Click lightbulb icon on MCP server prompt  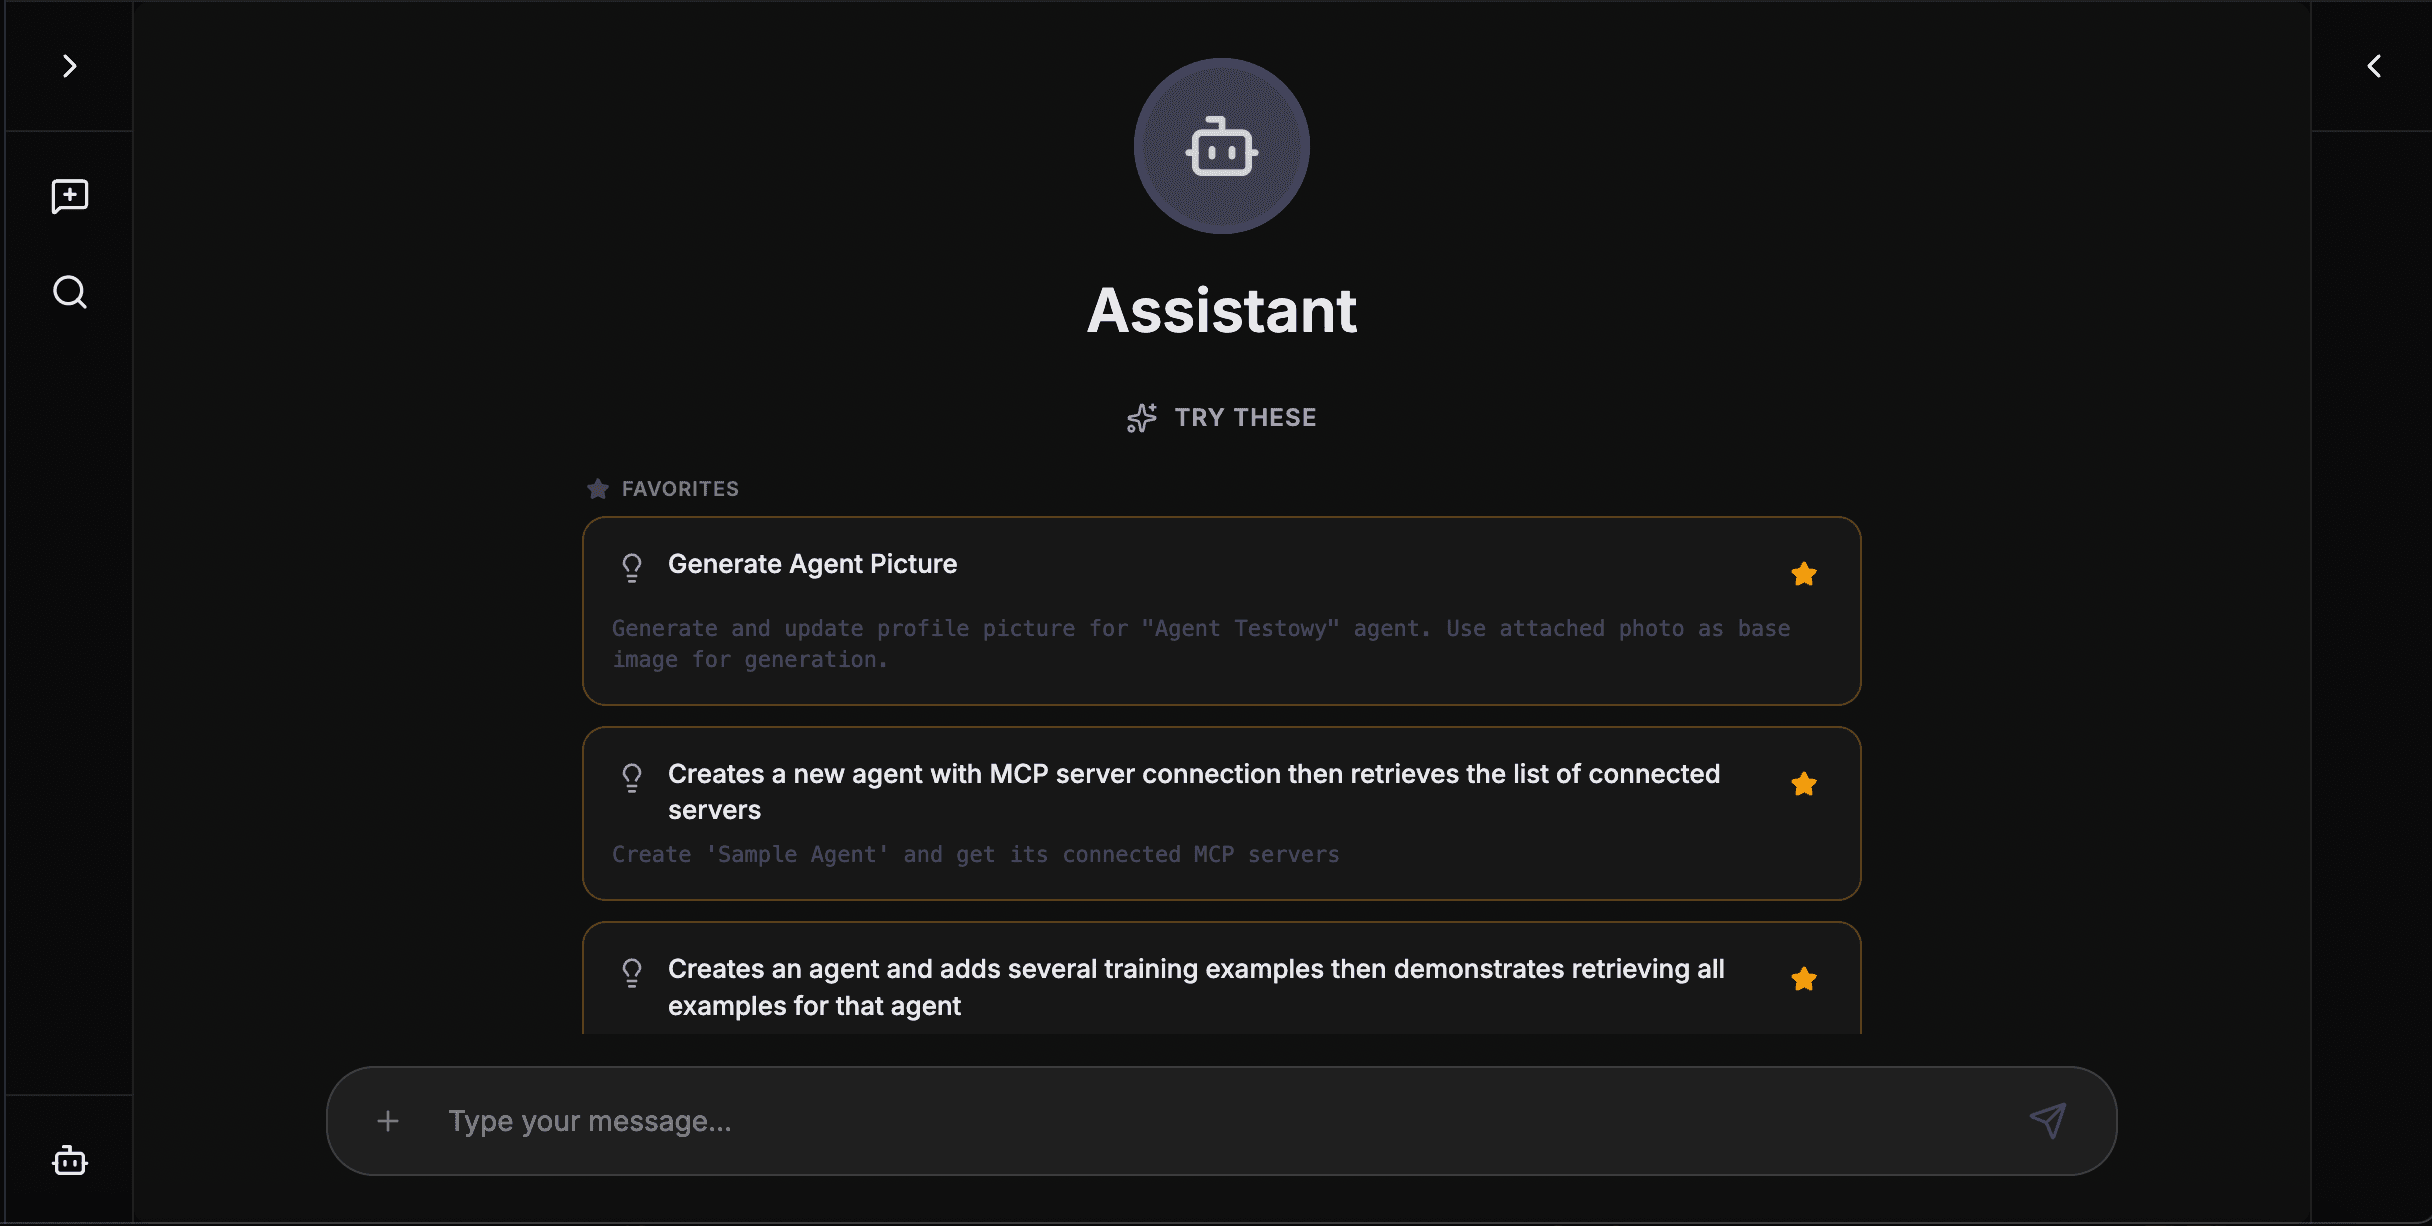coord(631,777)
